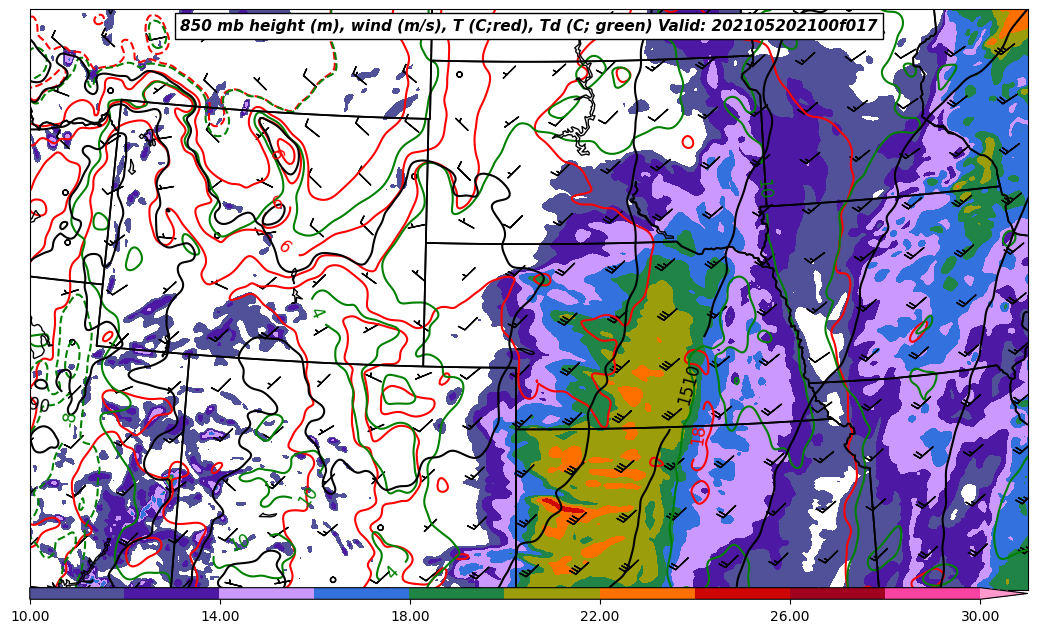Click the 26.00 colorbar tick label

pos(790,616)
